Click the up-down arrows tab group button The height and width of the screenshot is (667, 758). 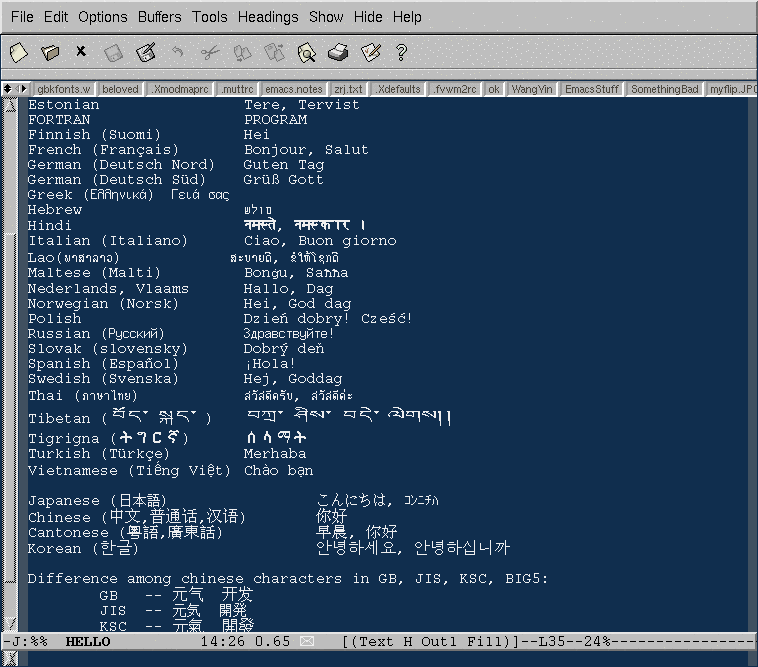coord(9,89)
